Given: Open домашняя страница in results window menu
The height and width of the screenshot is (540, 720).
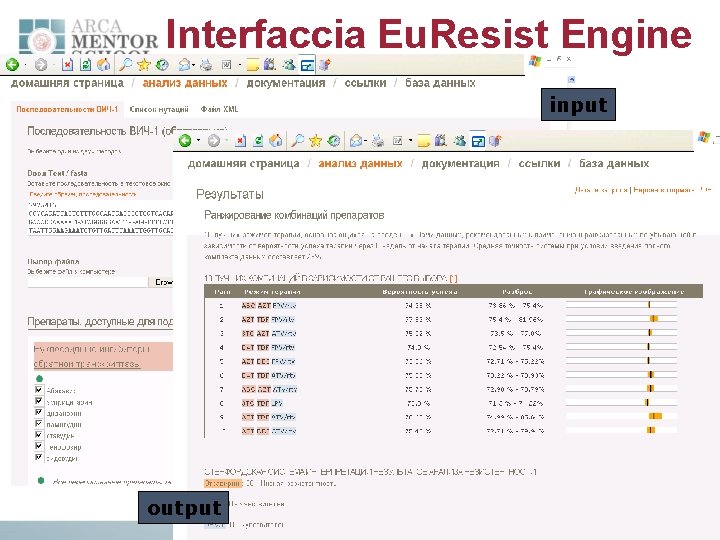Looking at the screenshot, I should [243, 163].
